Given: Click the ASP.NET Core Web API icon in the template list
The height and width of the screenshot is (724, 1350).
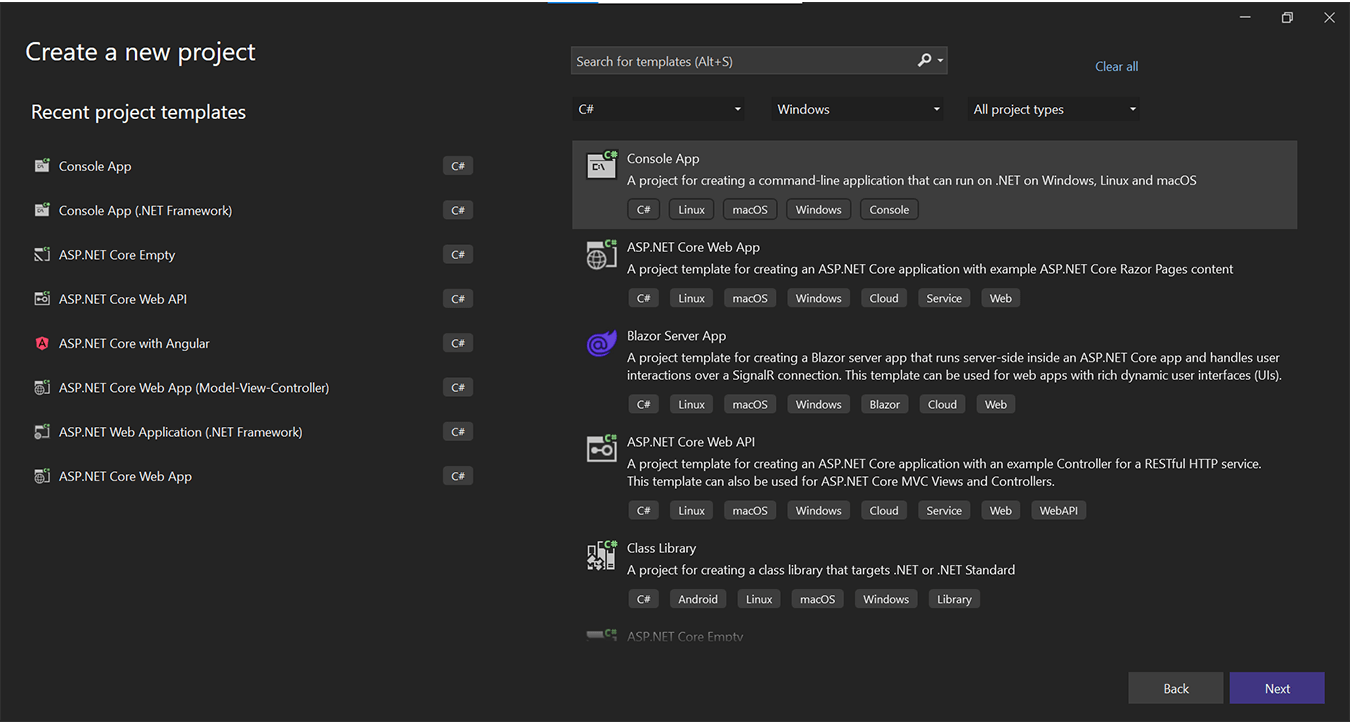Looking at the screenshot, I should pos(602,448).
